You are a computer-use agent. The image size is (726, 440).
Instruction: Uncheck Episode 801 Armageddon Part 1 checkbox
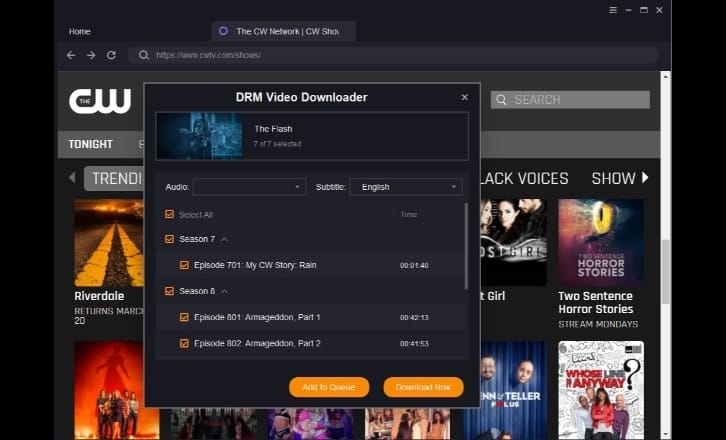[x=184, y=317]
